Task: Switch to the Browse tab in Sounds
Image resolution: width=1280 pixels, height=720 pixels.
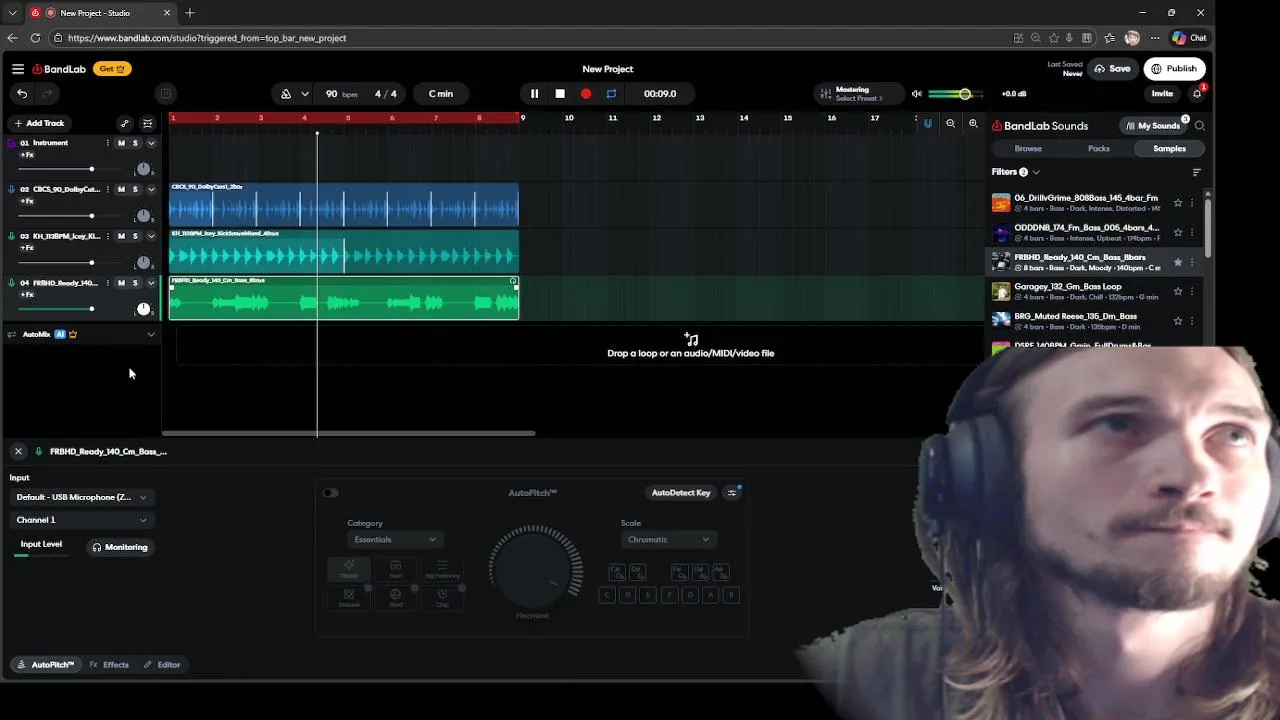Action: click(x=1028, y=149)
